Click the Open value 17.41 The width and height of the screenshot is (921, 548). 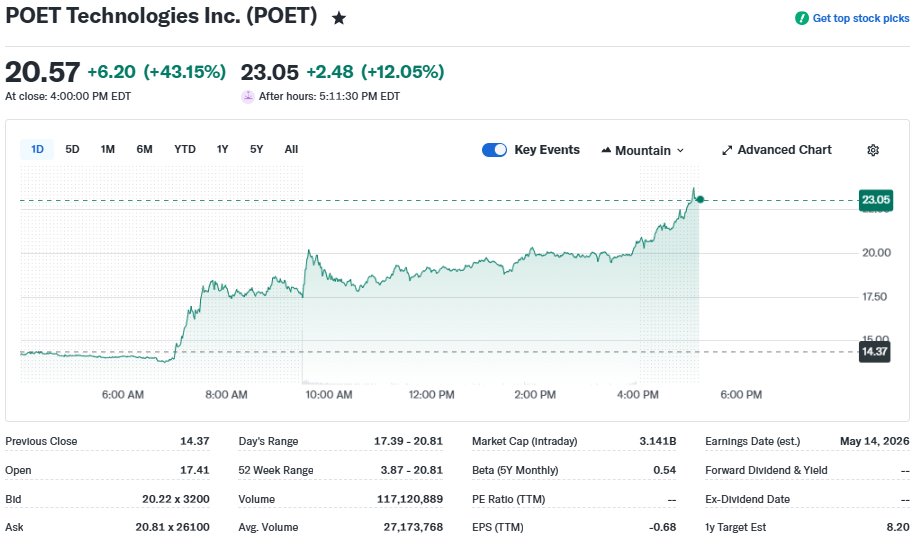pos(194,470)
